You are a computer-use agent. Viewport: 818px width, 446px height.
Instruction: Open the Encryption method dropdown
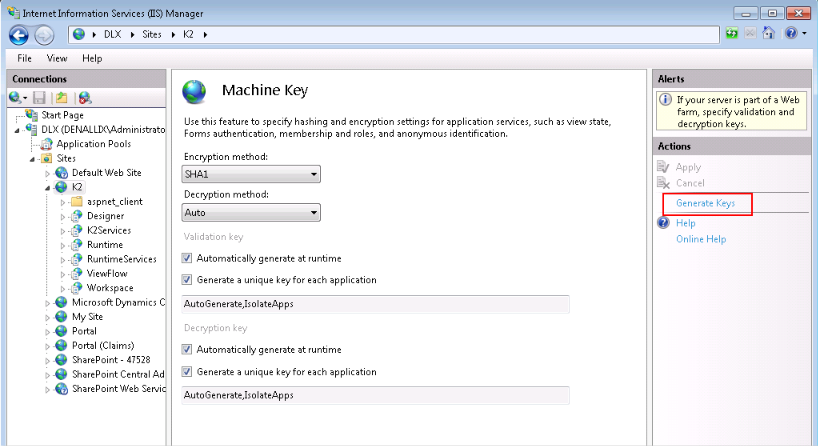252,175
